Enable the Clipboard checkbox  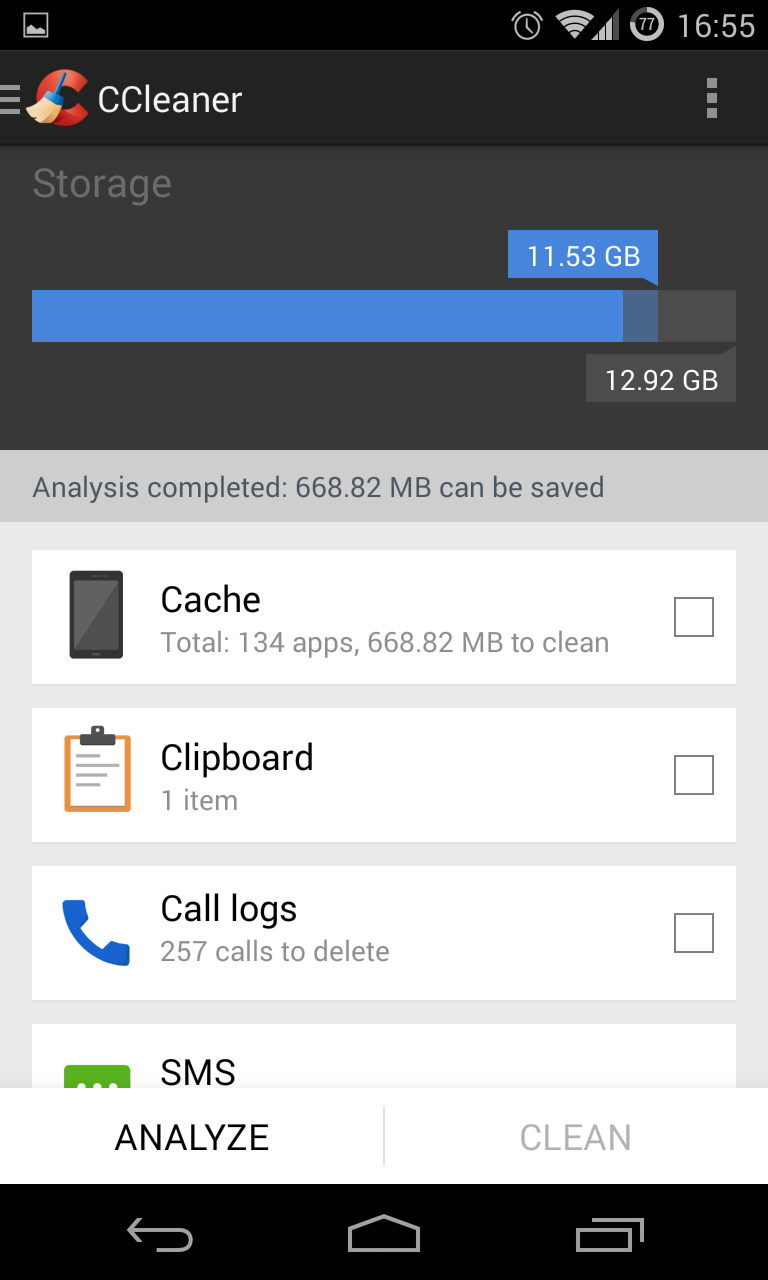tap(693, 775)
